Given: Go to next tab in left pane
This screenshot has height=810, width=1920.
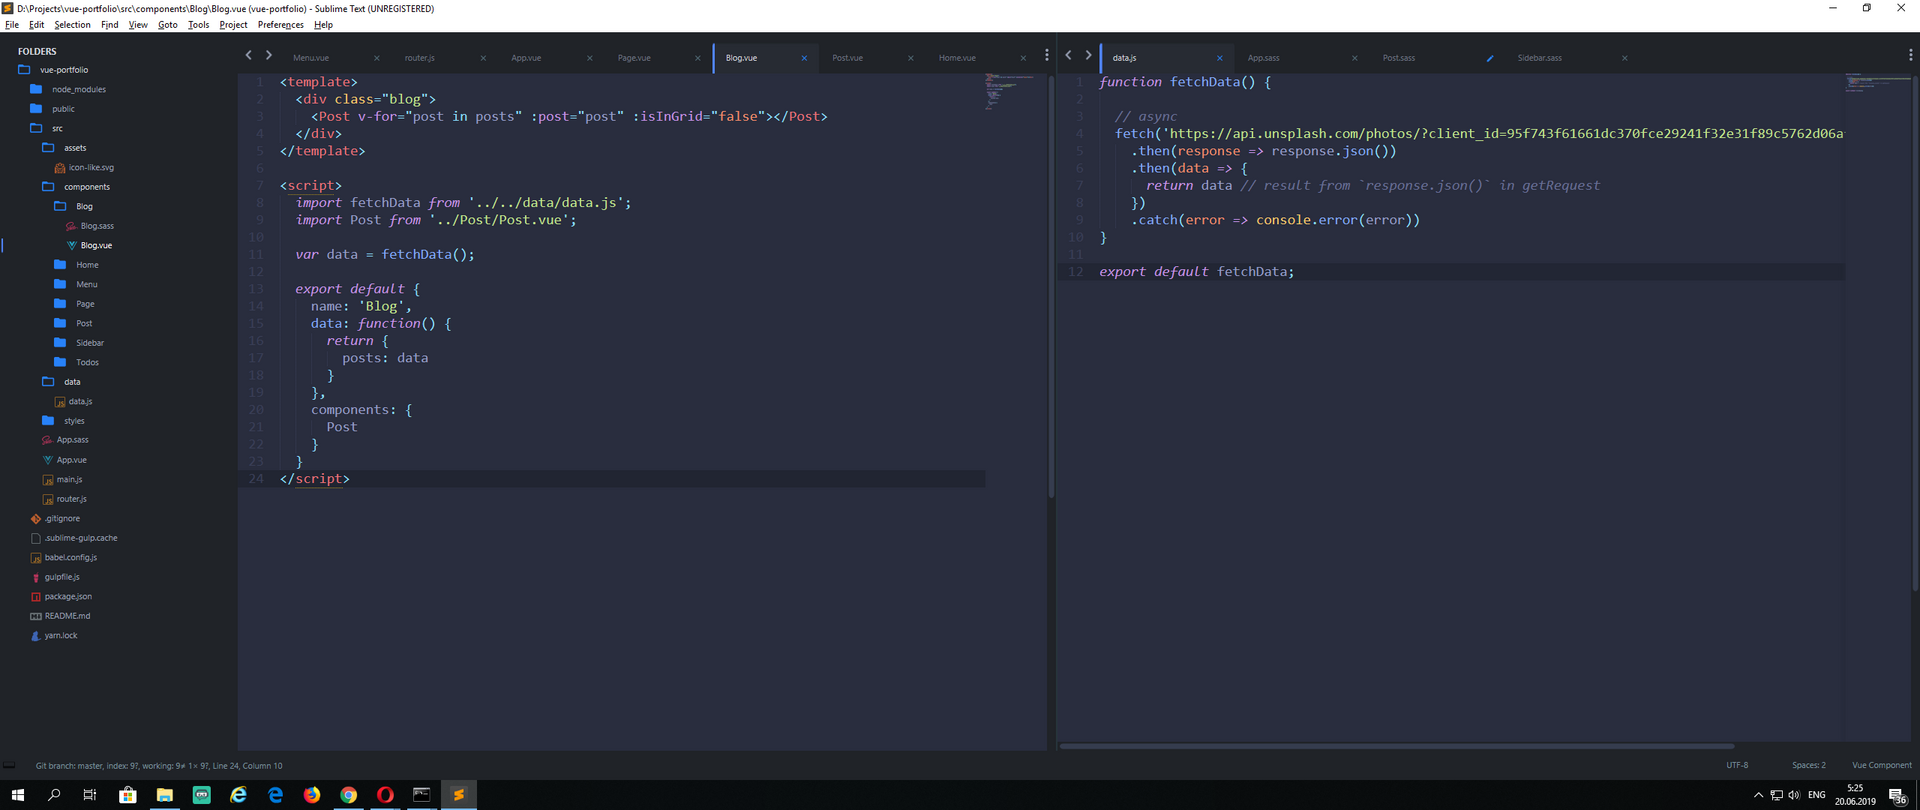Looking at the screenshot, I should pos(268,56).
